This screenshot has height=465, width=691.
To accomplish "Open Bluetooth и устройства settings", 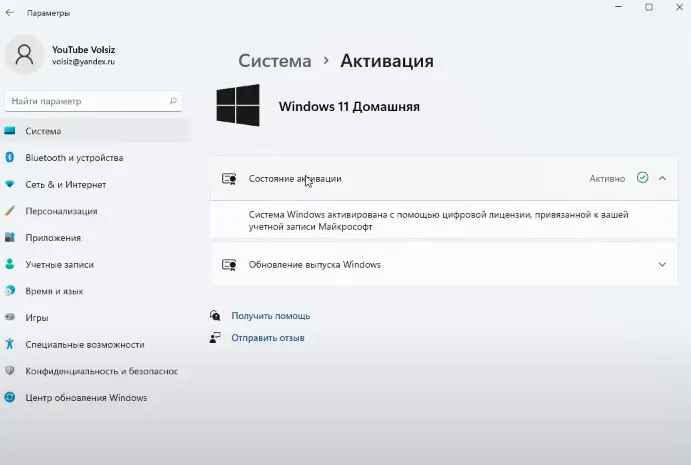I will [95, 157].
